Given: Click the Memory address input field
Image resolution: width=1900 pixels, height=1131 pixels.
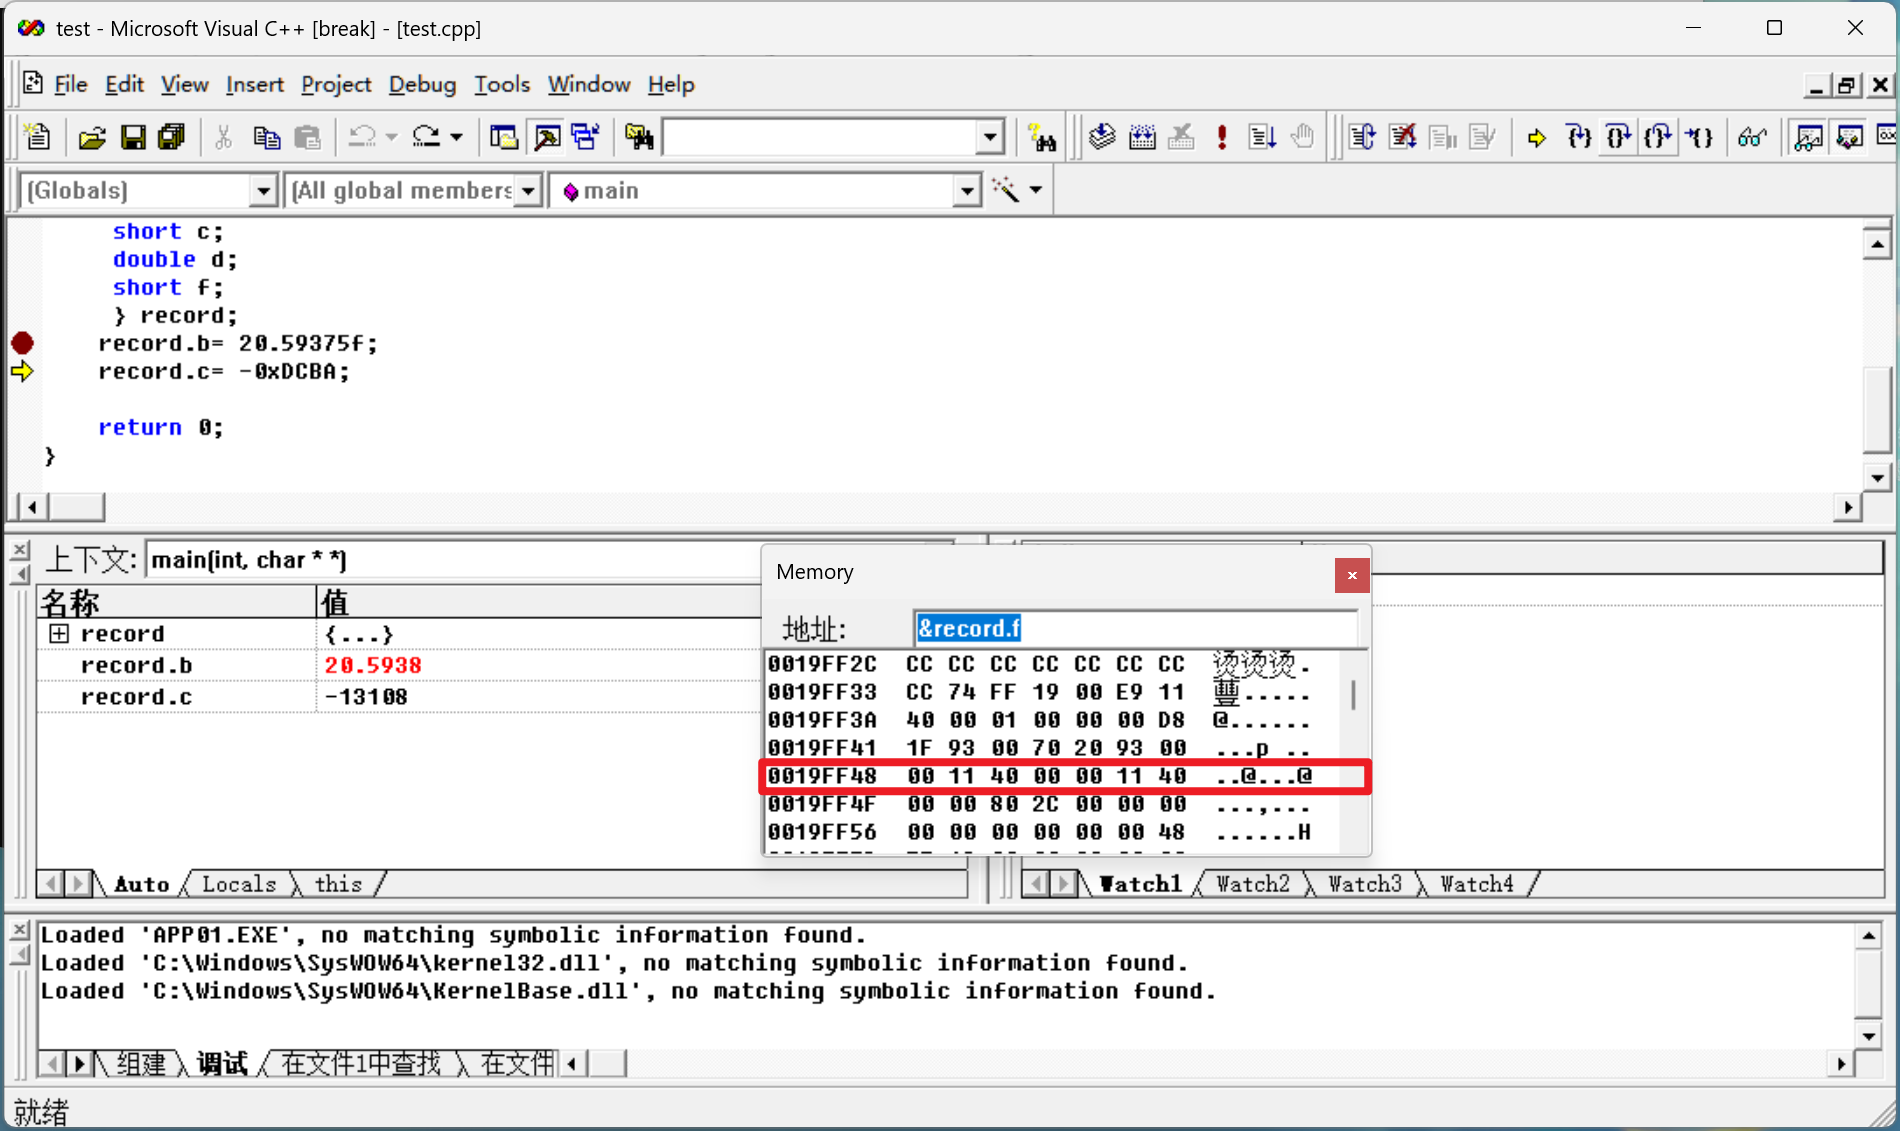Looking at the screenshot, I should [x=1135, y=629].
